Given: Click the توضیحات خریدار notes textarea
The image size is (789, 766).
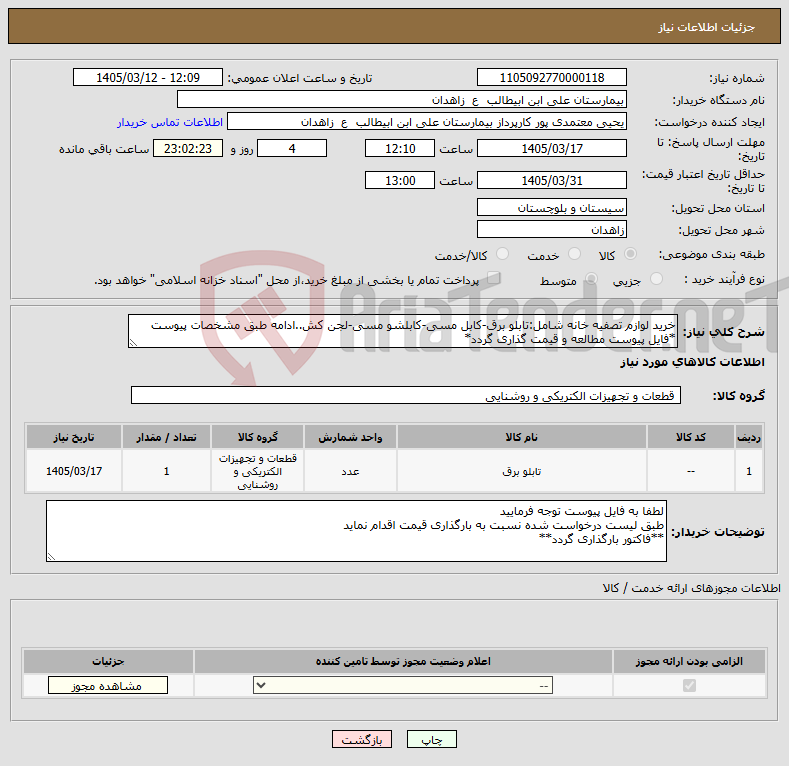Looking at the screenshot, I should point(356,531).
